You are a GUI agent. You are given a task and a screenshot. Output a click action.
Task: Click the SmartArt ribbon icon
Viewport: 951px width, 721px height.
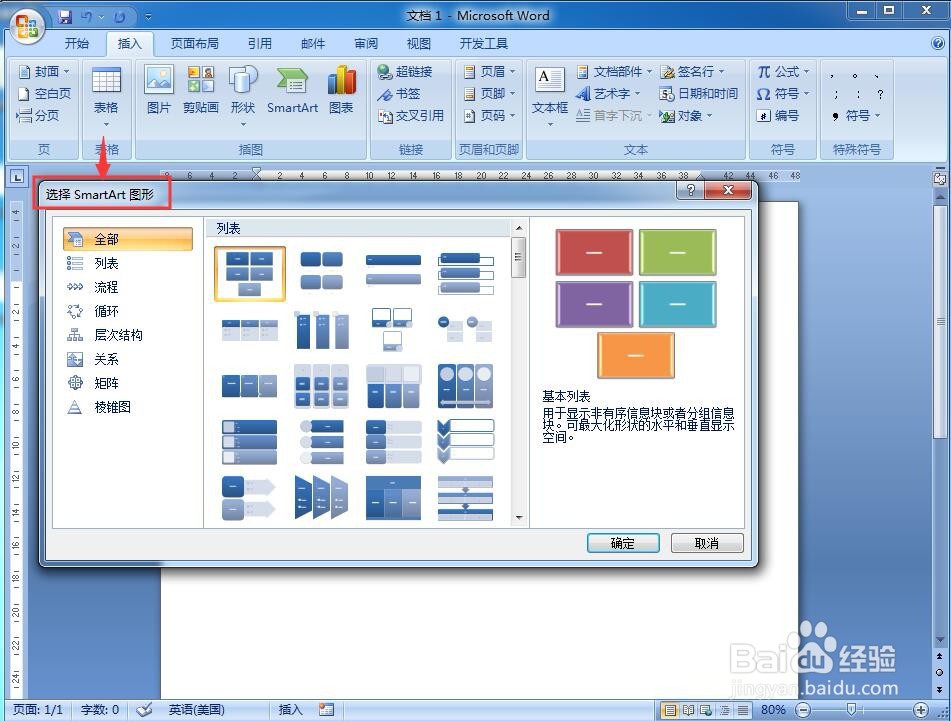tap(292, 90)
